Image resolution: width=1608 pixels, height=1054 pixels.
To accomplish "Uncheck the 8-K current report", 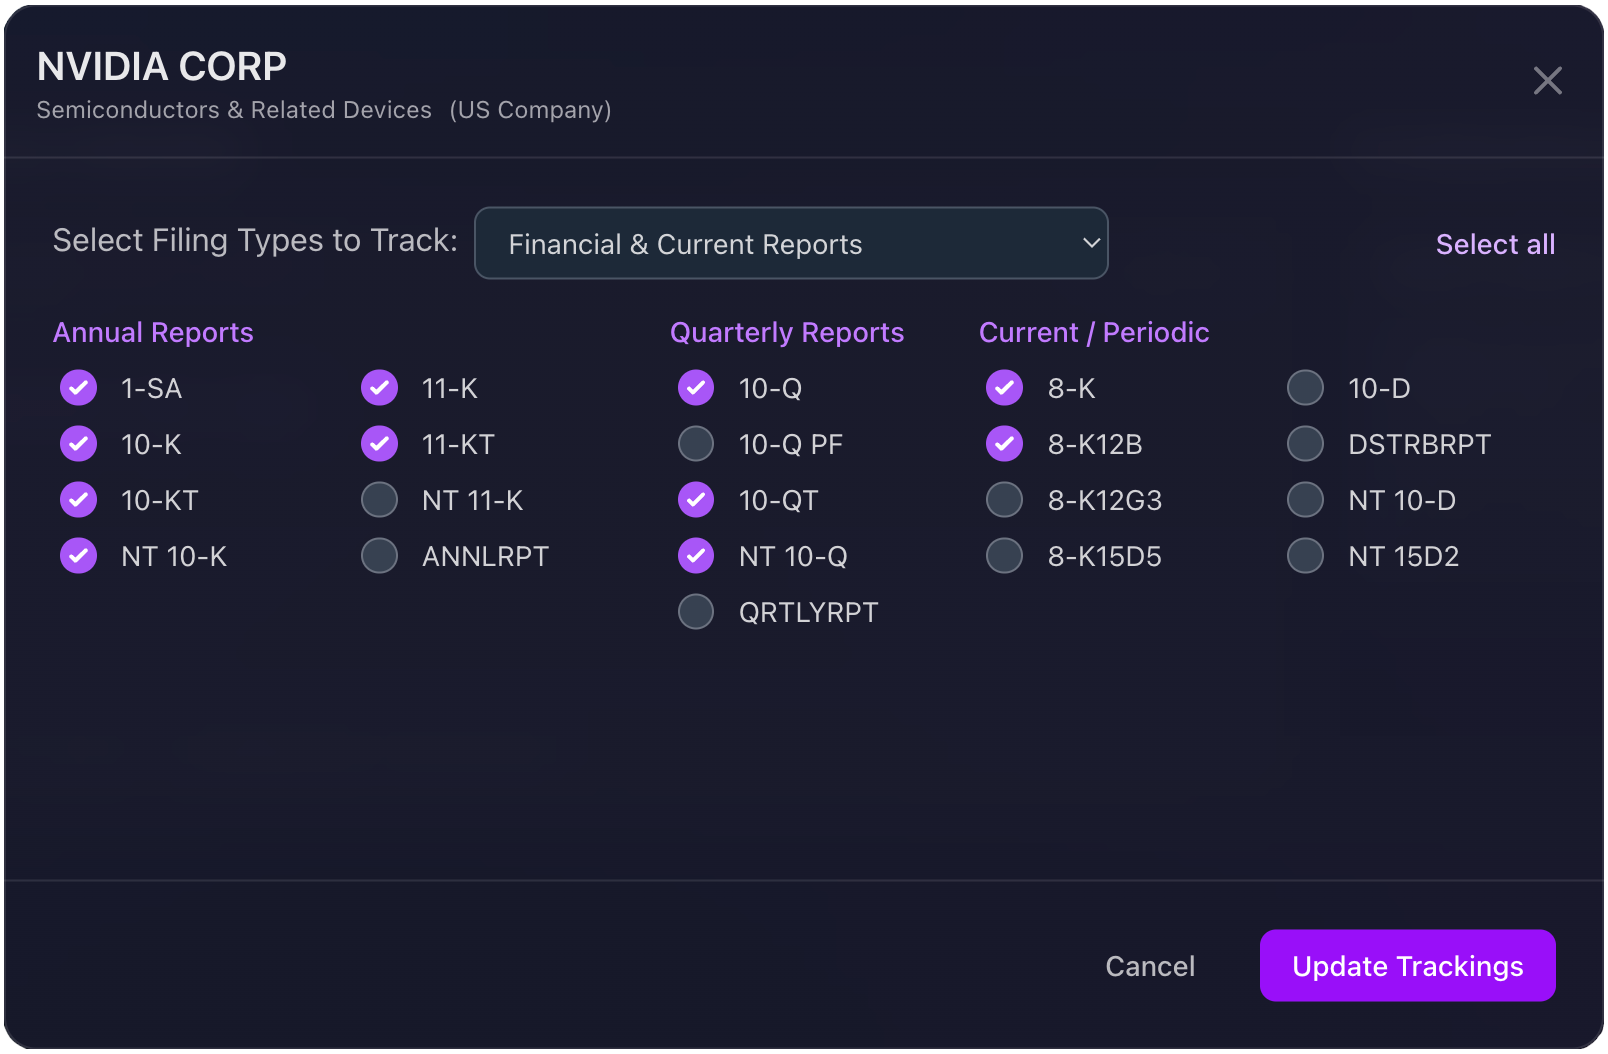I will [1005, 388].
